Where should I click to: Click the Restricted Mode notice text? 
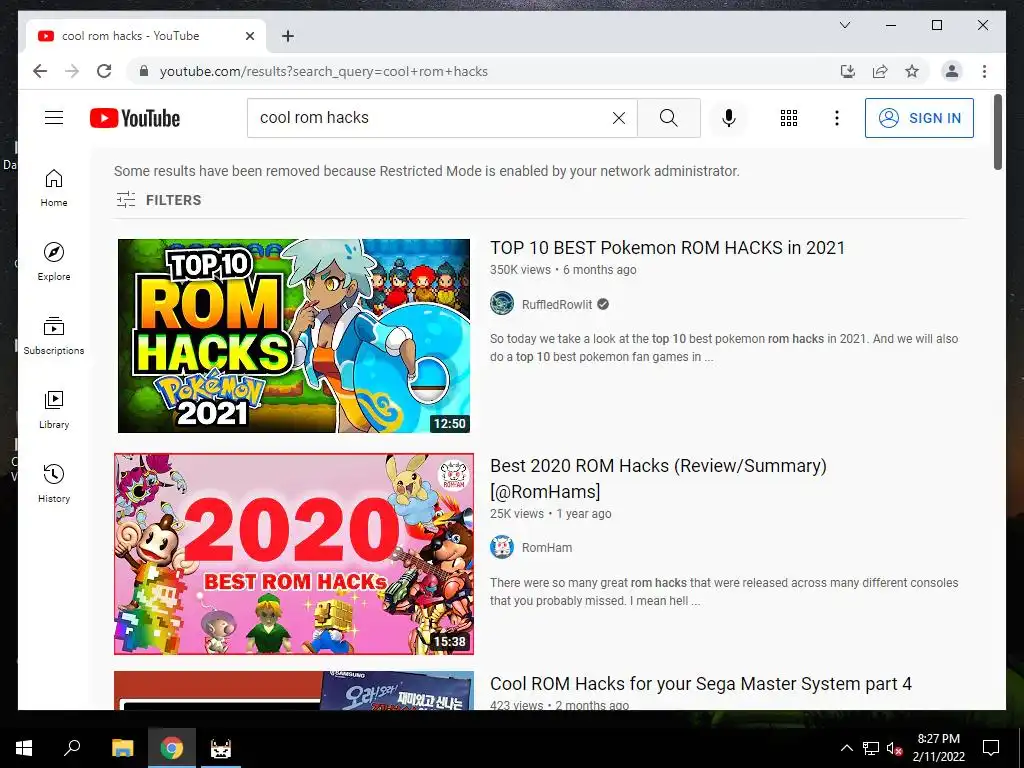426,171
